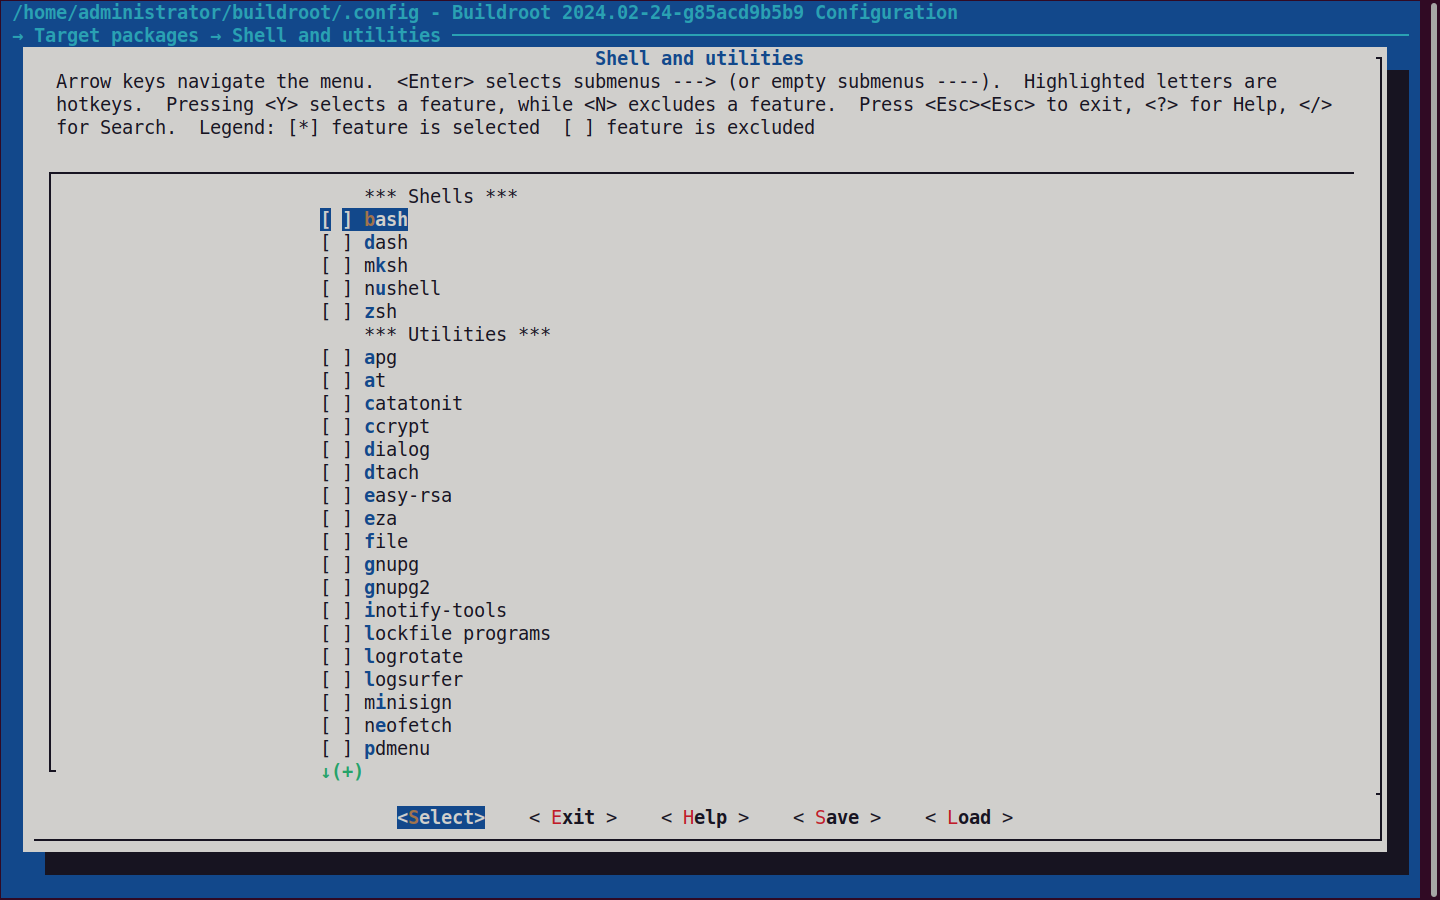This screenshot has width=1440, height=900.
Task: Enable the catatonit checkbox
Action: pos(336,404)
